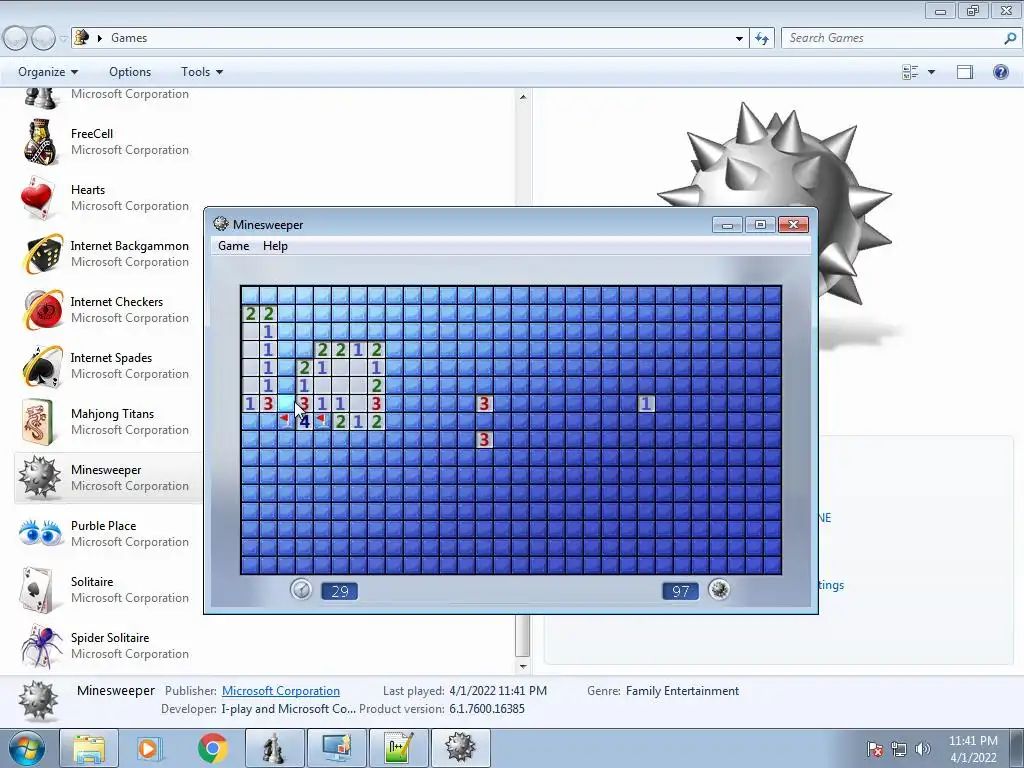Image resolution: width=1024 pixels, height=768 pixels.
Task: Open the Games explorer help icon
Action: [x=1000, y=72]
